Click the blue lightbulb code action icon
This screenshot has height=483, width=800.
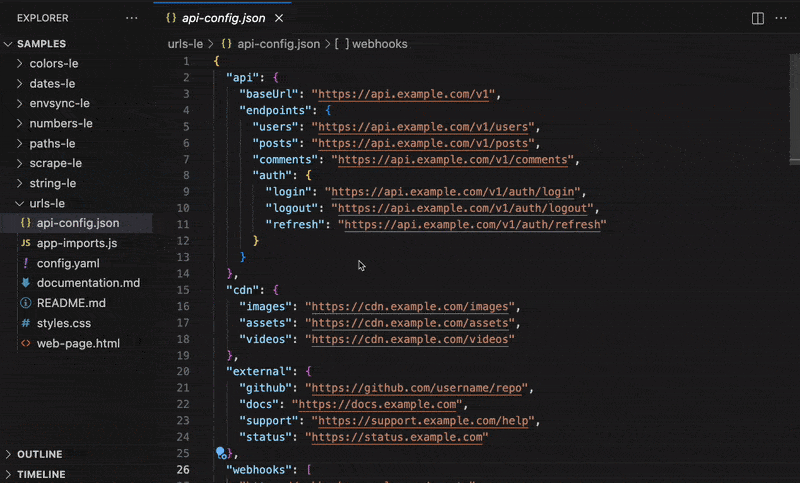tap(221, 452)
